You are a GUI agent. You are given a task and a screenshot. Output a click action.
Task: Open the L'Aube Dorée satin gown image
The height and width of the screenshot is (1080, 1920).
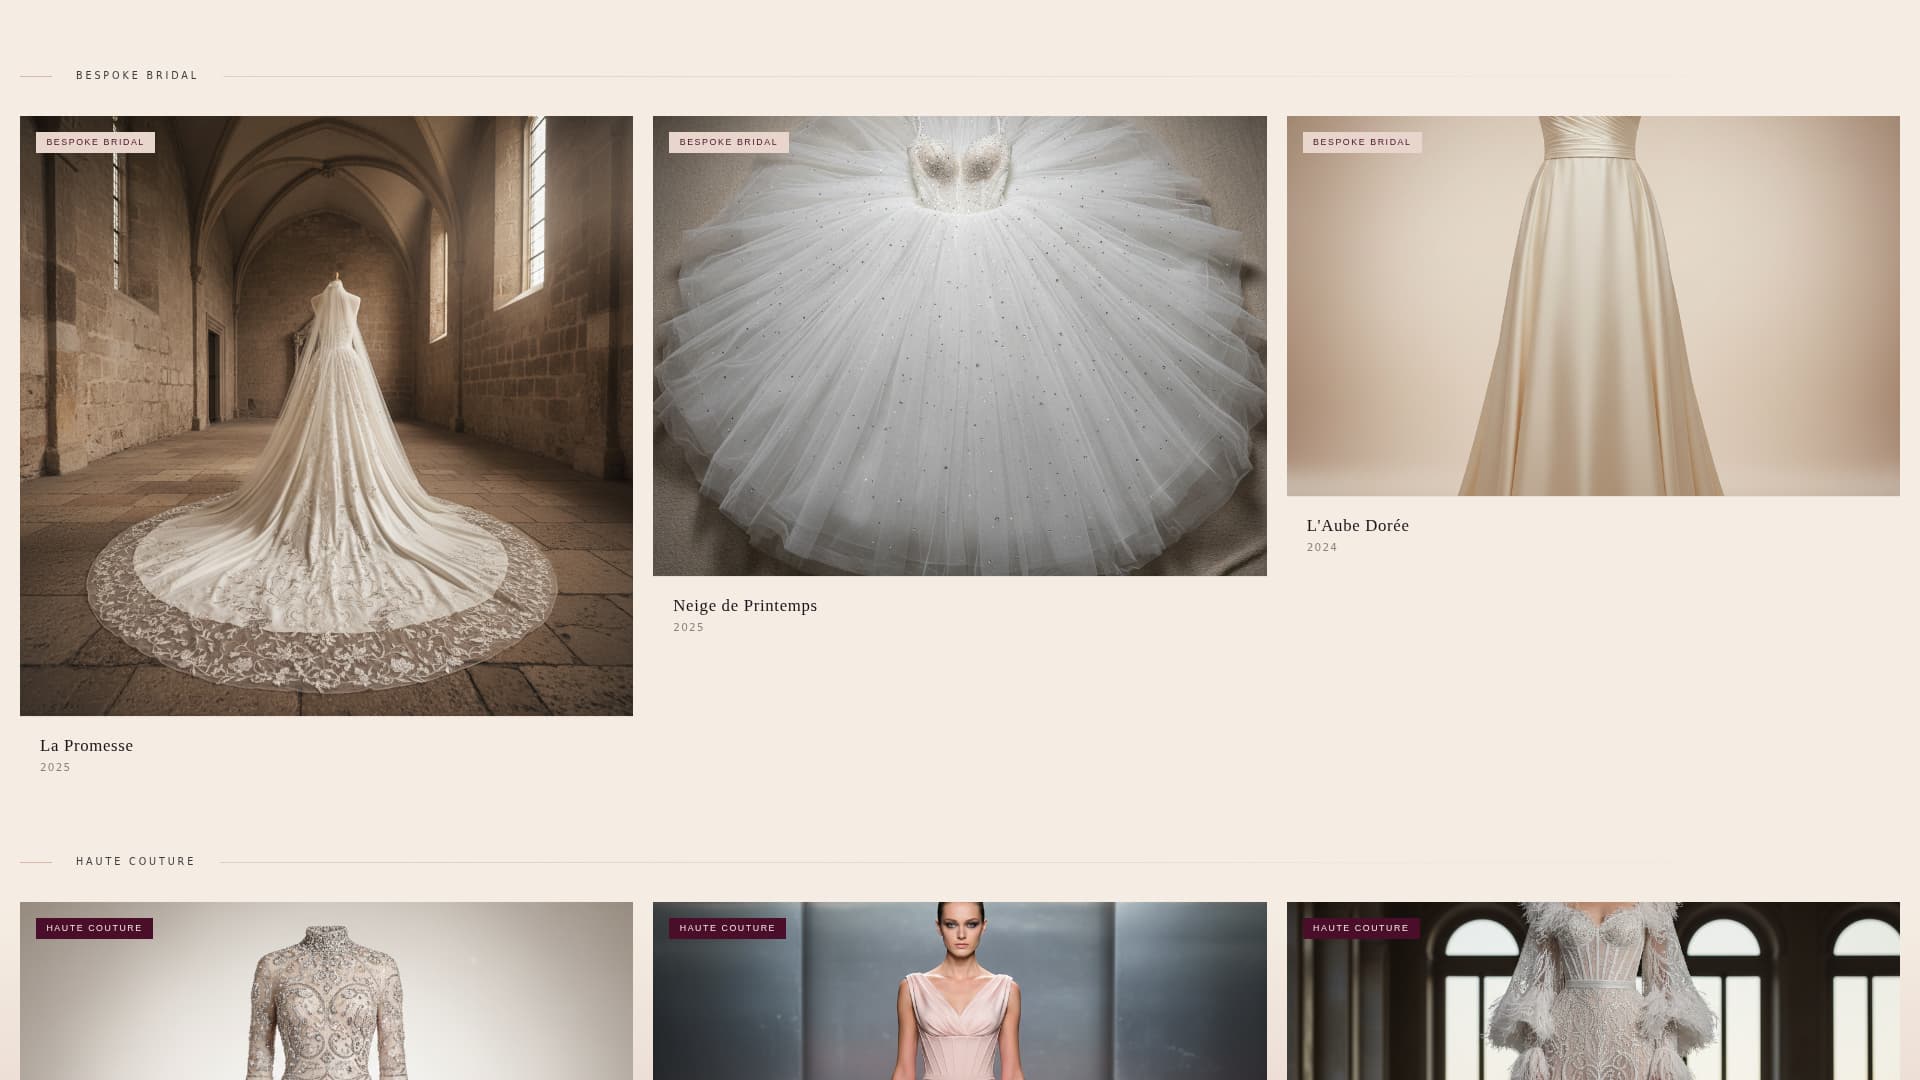point(1592,305)
